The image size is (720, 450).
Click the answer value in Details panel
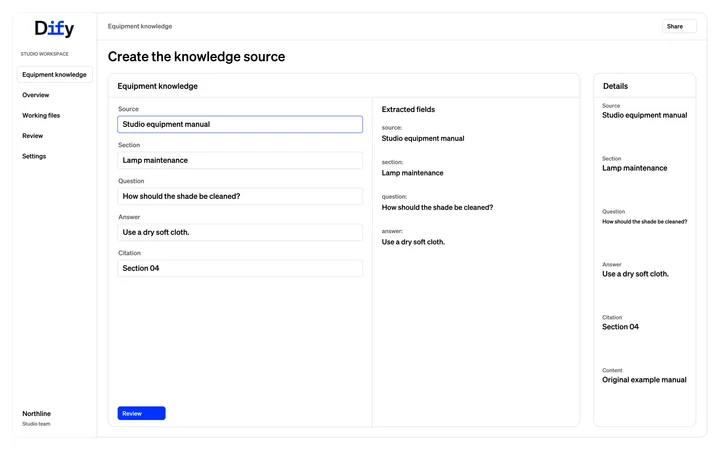(x=636, y=274)
